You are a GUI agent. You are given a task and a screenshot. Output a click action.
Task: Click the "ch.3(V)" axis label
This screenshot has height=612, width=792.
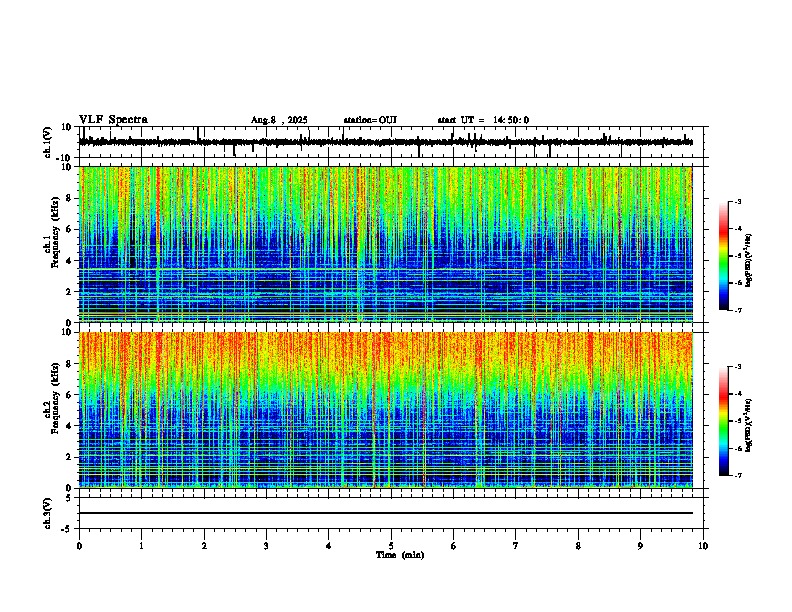[x=48, y=514]
